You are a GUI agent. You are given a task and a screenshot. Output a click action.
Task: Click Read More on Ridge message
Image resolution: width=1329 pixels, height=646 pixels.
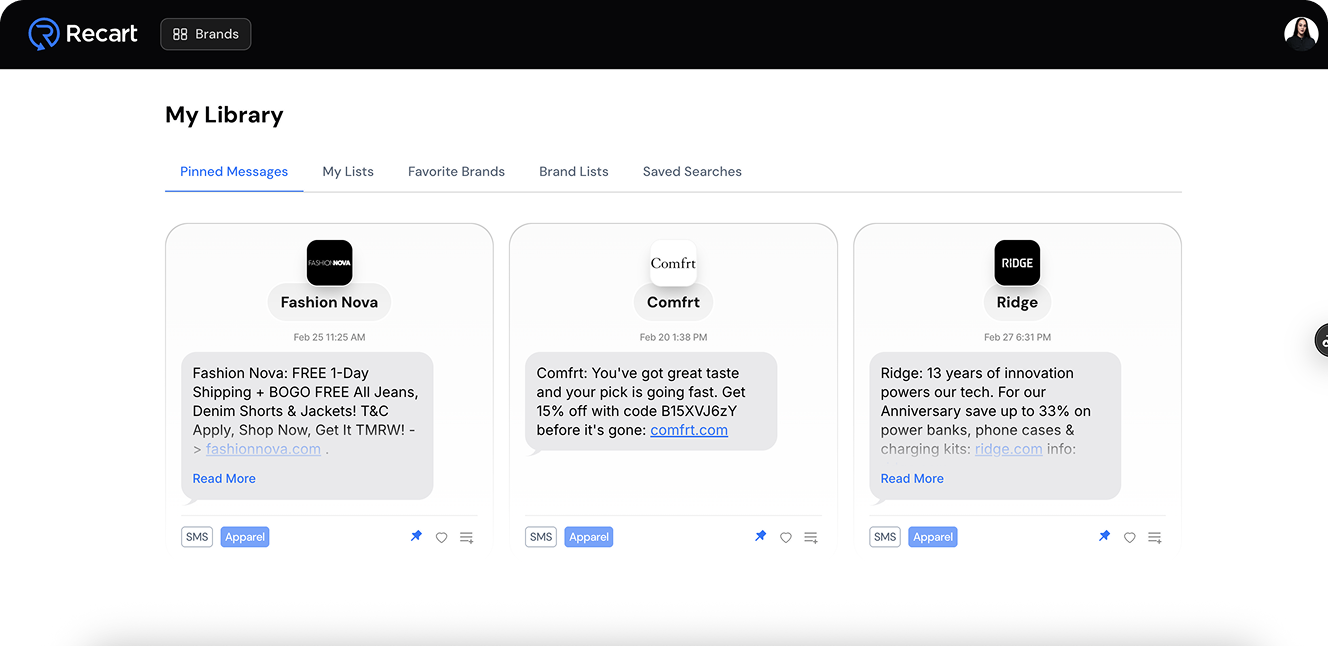click(x=912, y=479)
